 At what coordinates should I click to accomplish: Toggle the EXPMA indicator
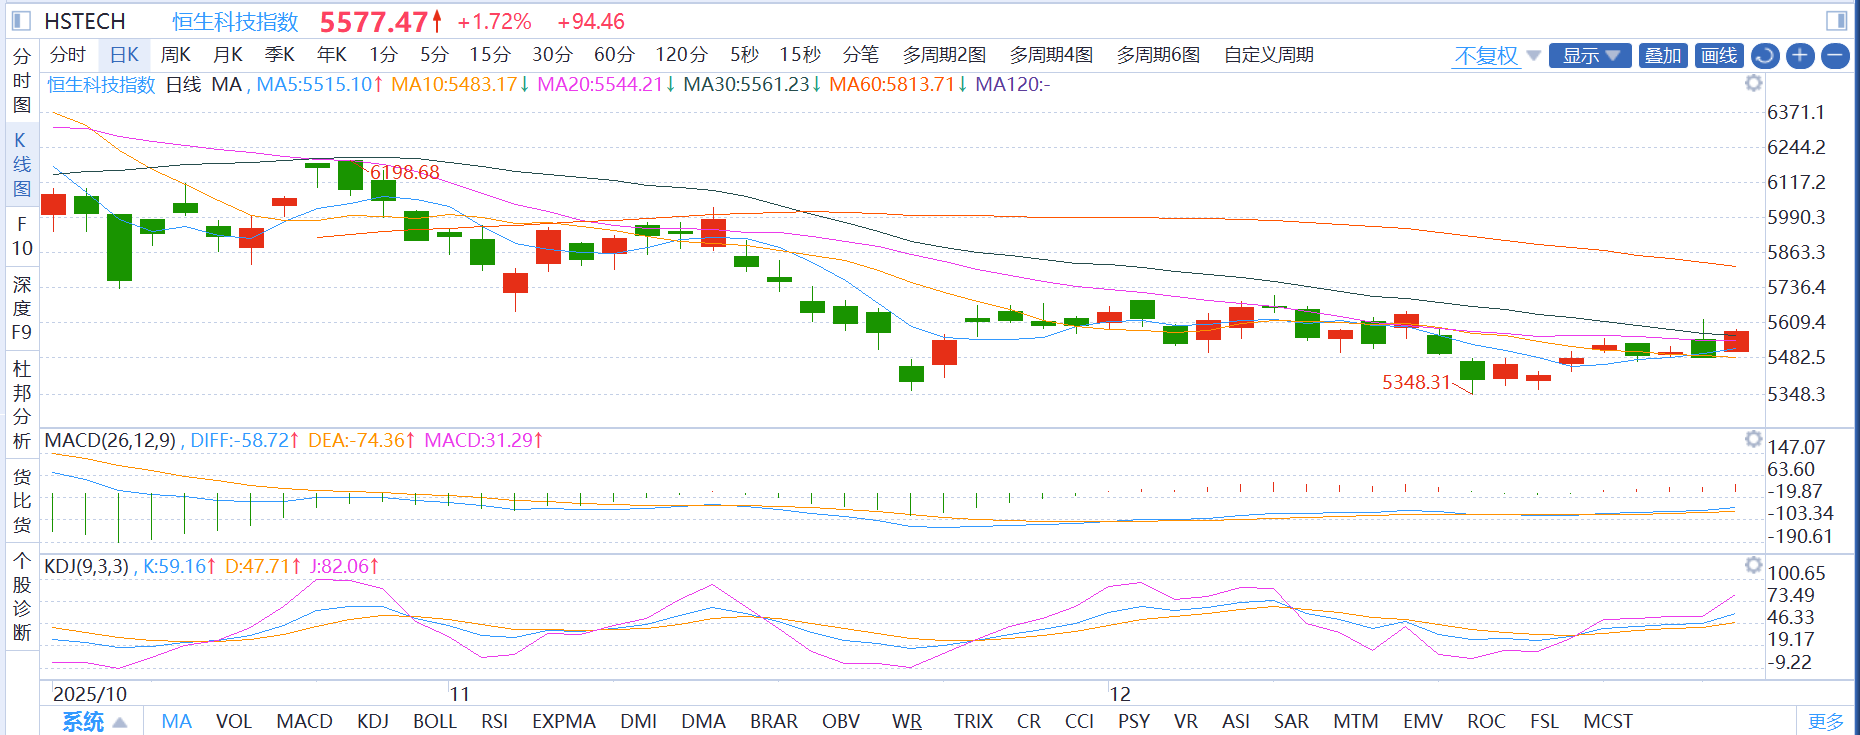click(x=564, y=722)
